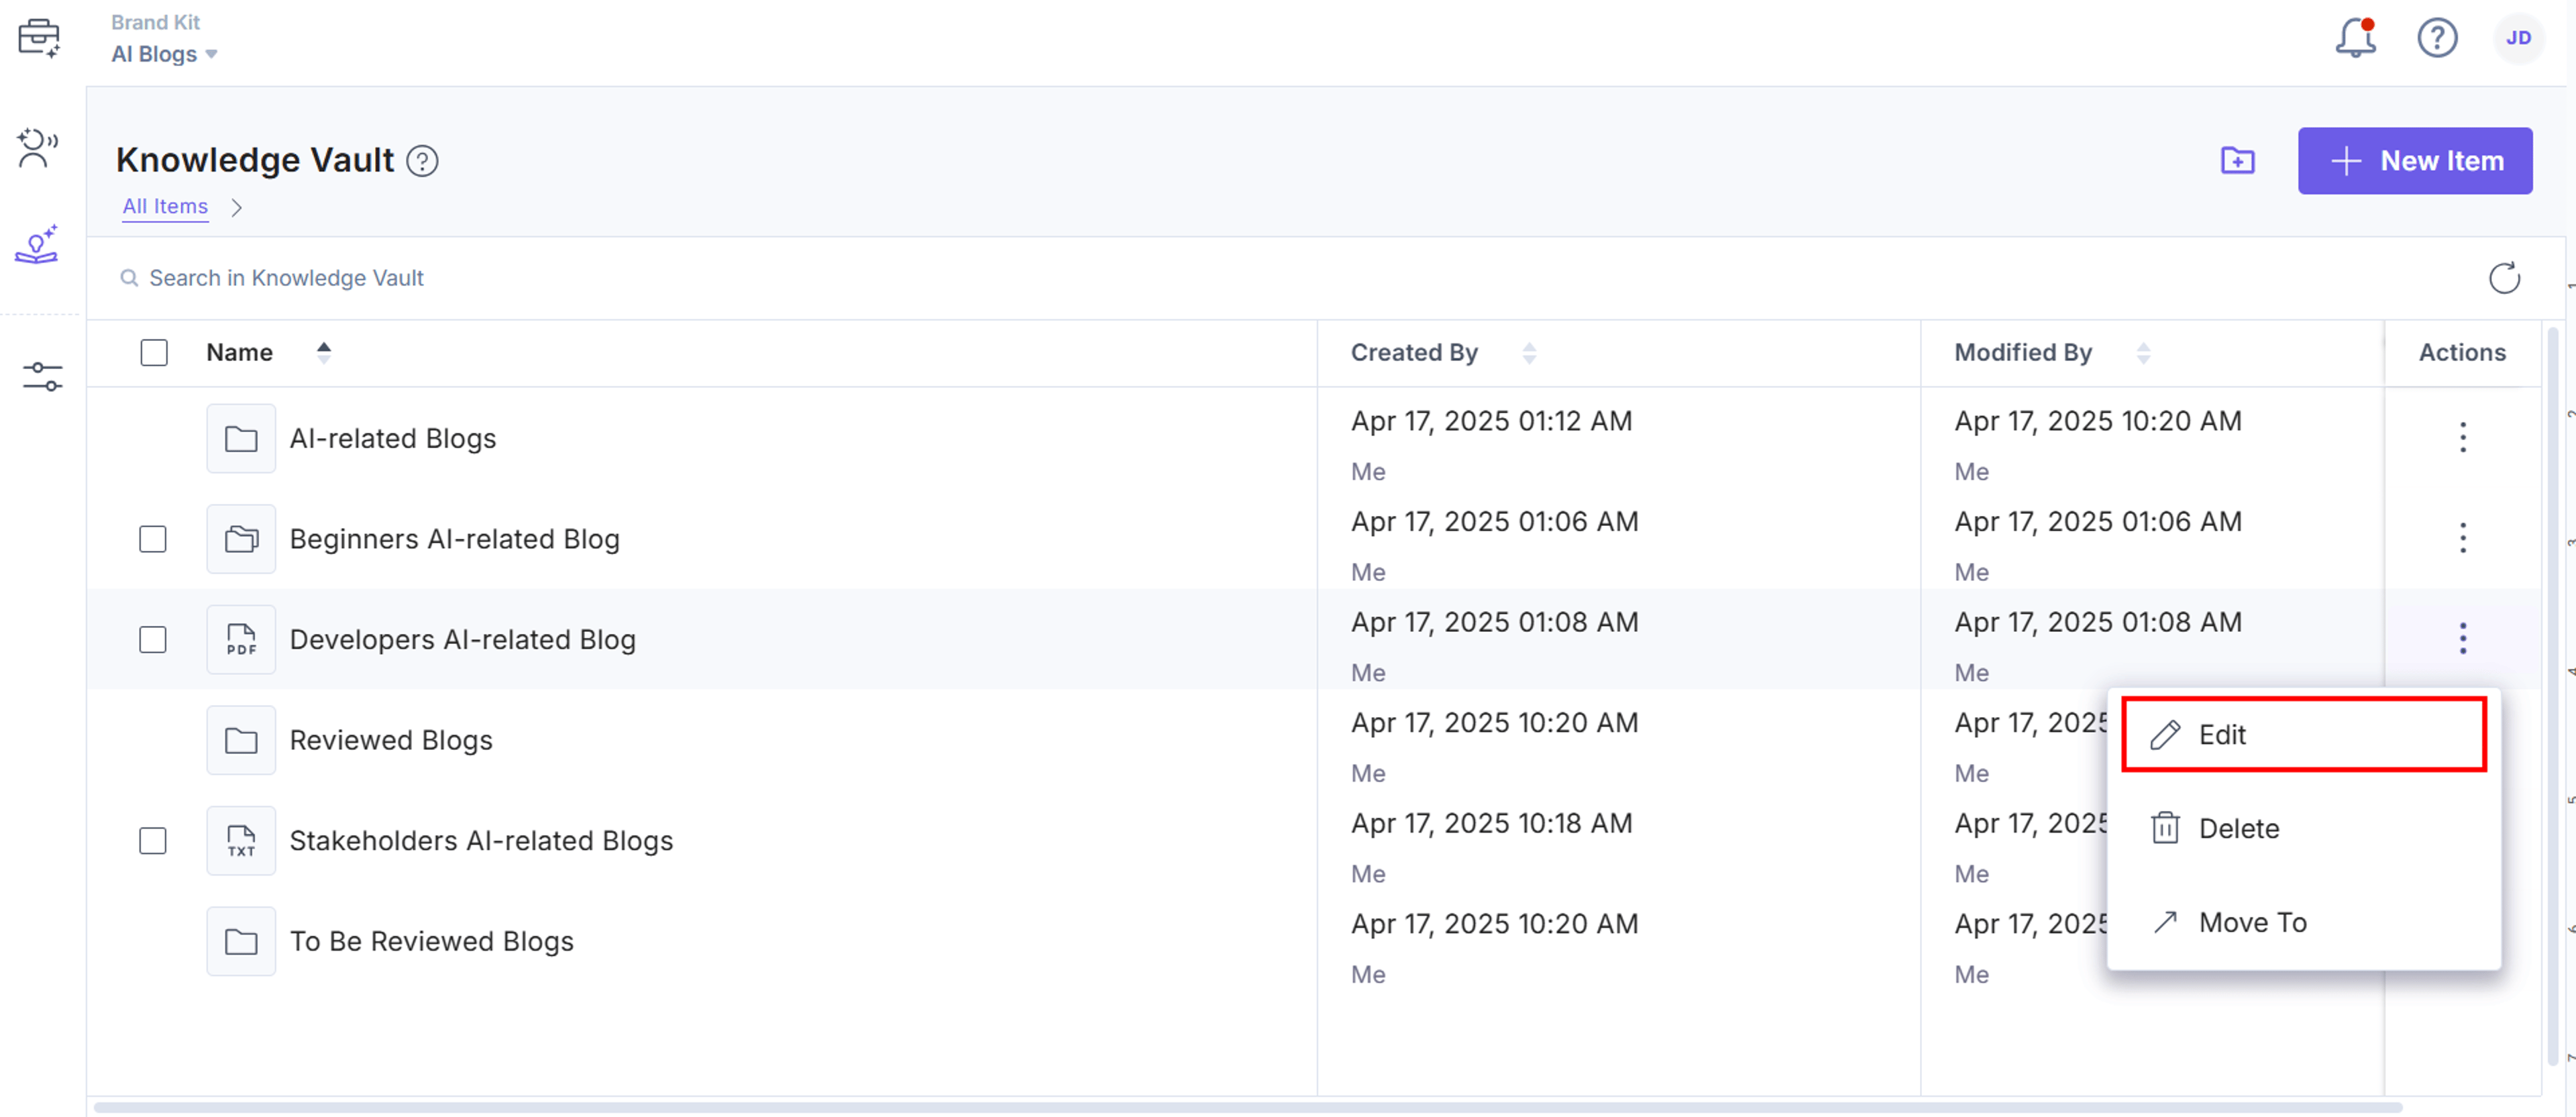Screen dimensions: 2576x1117
Task: Open the Knowledge Vault info help icon
Action: [x=422, y=161]
